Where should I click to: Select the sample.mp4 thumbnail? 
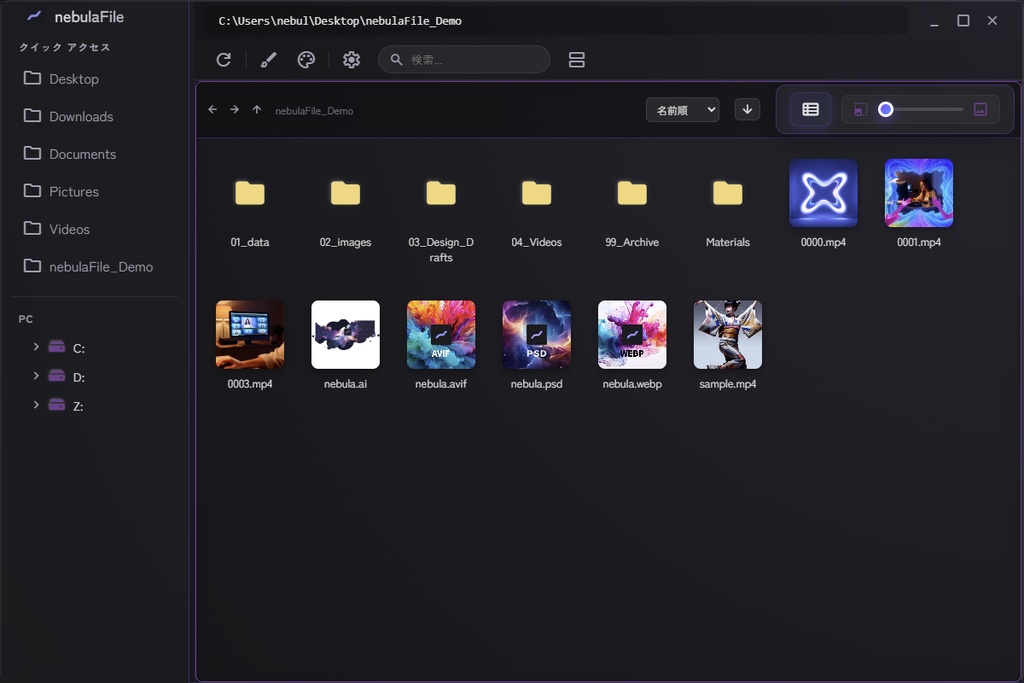(x=728, y=335)
